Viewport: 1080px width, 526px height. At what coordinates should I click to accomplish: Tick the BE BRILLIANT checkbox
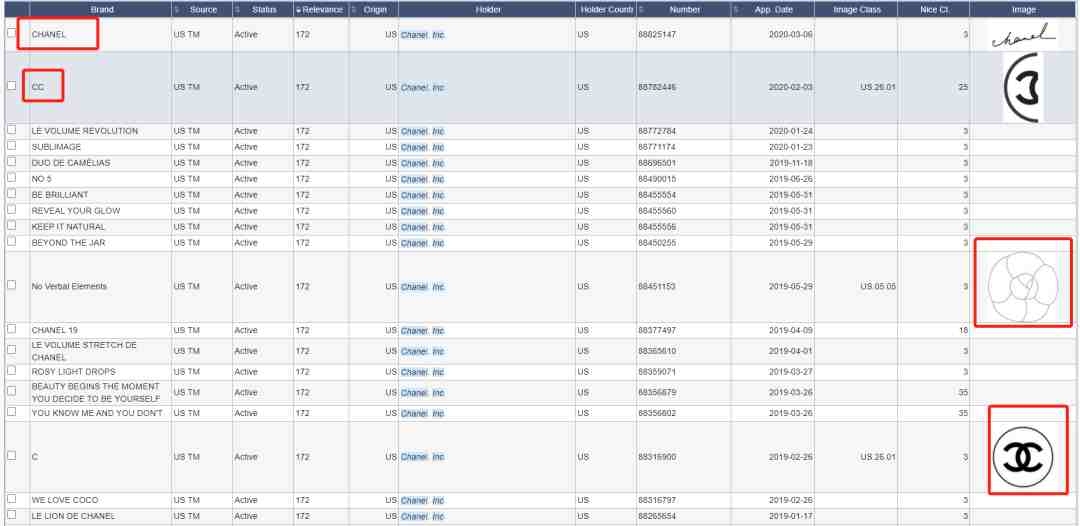click(x=12, y=193)
